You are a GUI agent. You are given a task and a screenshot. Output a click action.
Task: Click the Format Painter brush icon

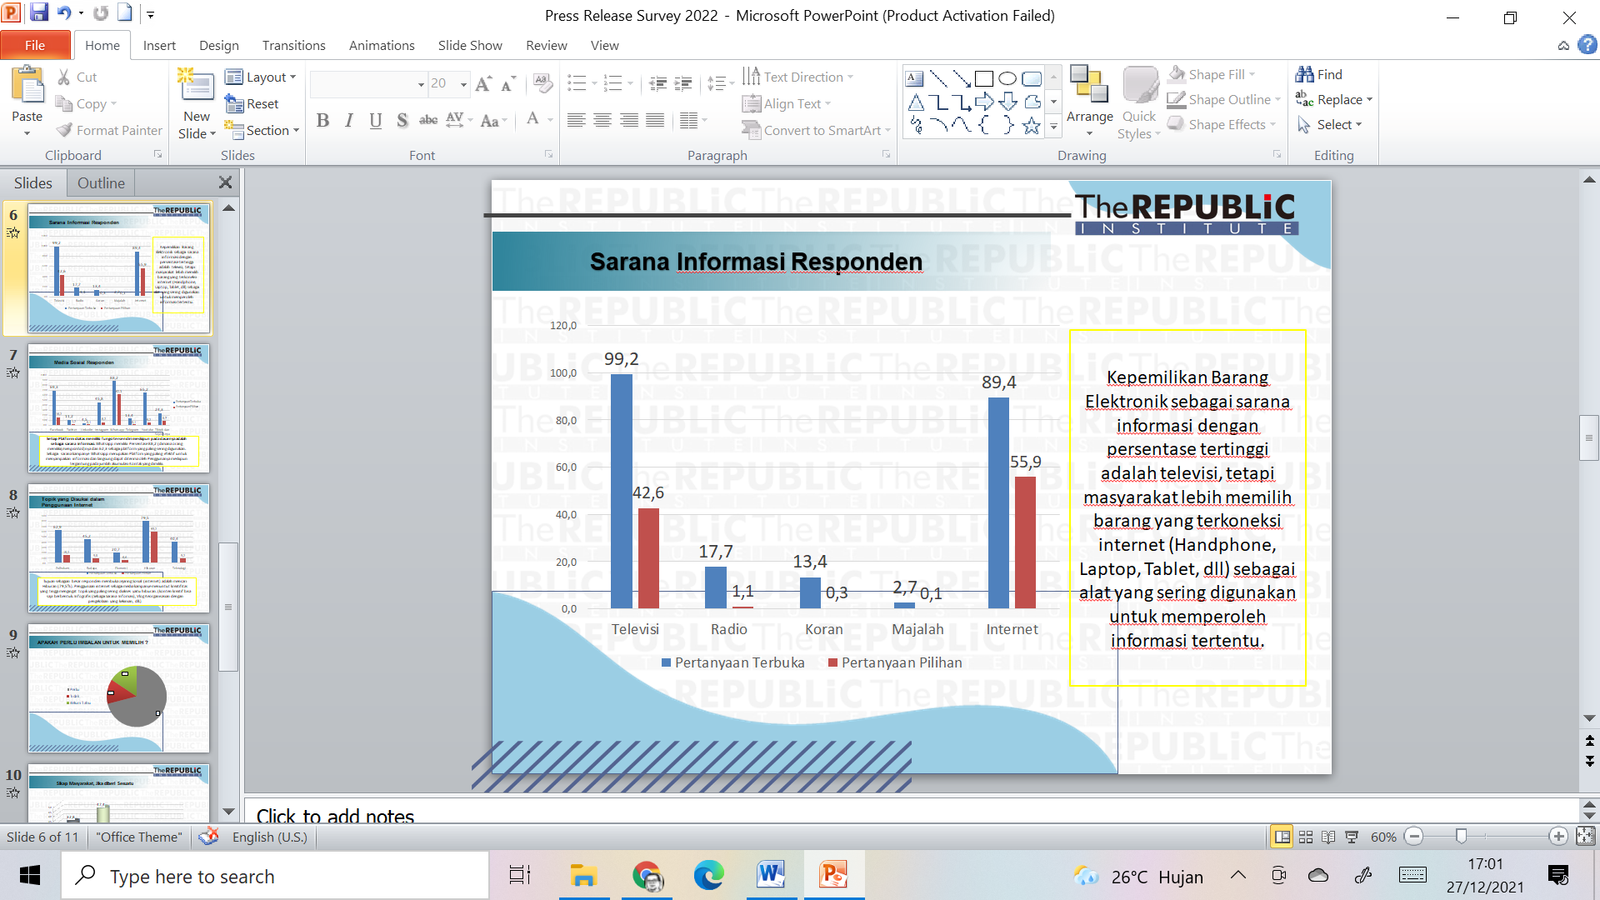point(64,130)
